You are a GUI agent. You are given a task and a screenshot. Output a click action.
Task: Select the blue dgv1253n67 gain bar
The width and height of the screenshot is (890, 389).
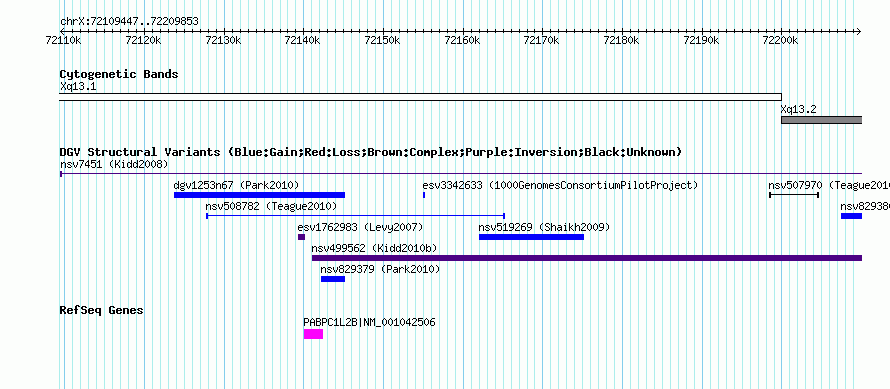point(259,195)
